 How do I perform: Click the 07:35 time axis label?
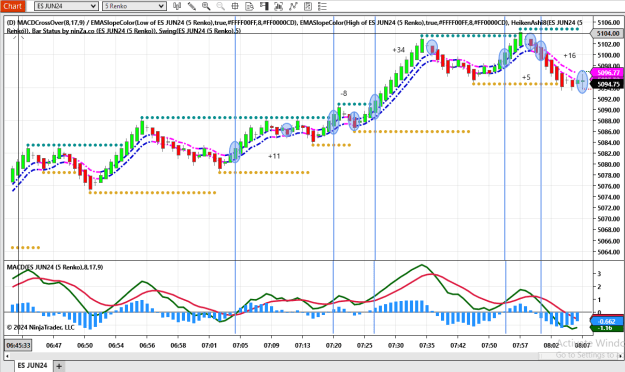pos(427,345)
